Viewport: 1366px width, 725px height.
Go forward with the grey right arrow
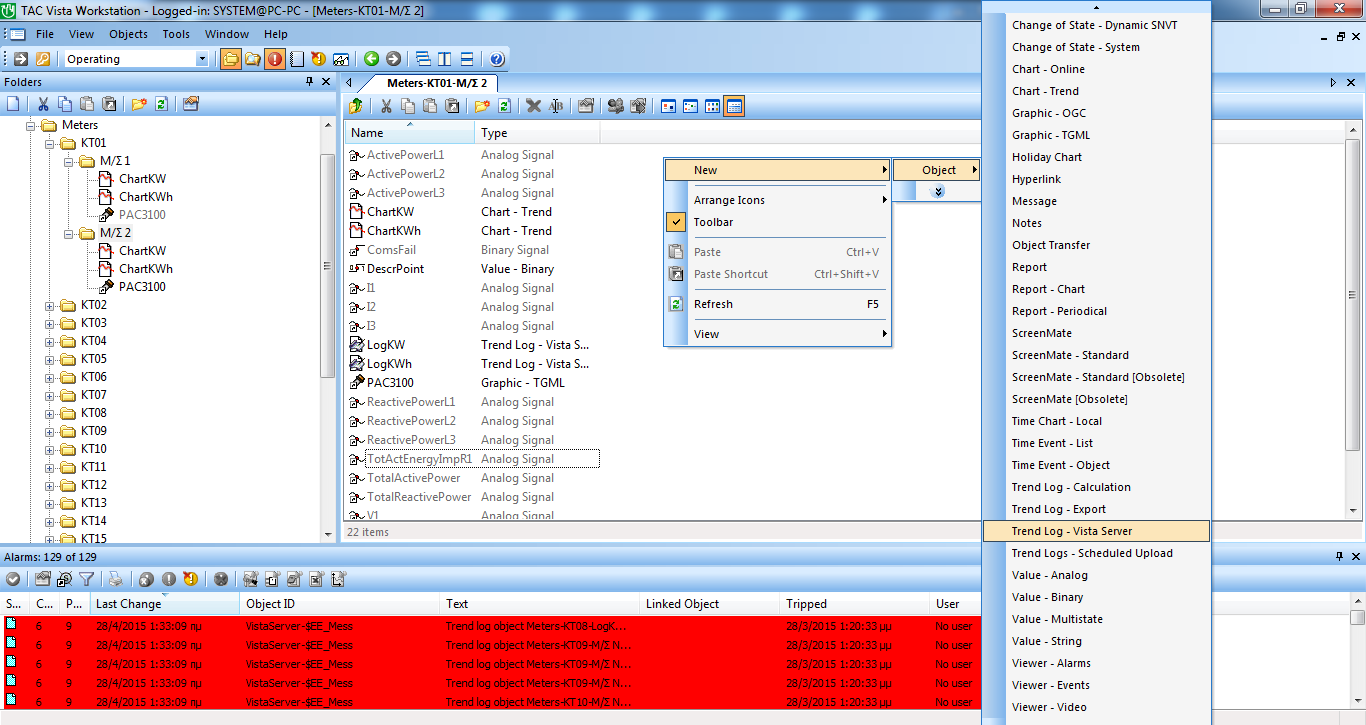(393, 59)
